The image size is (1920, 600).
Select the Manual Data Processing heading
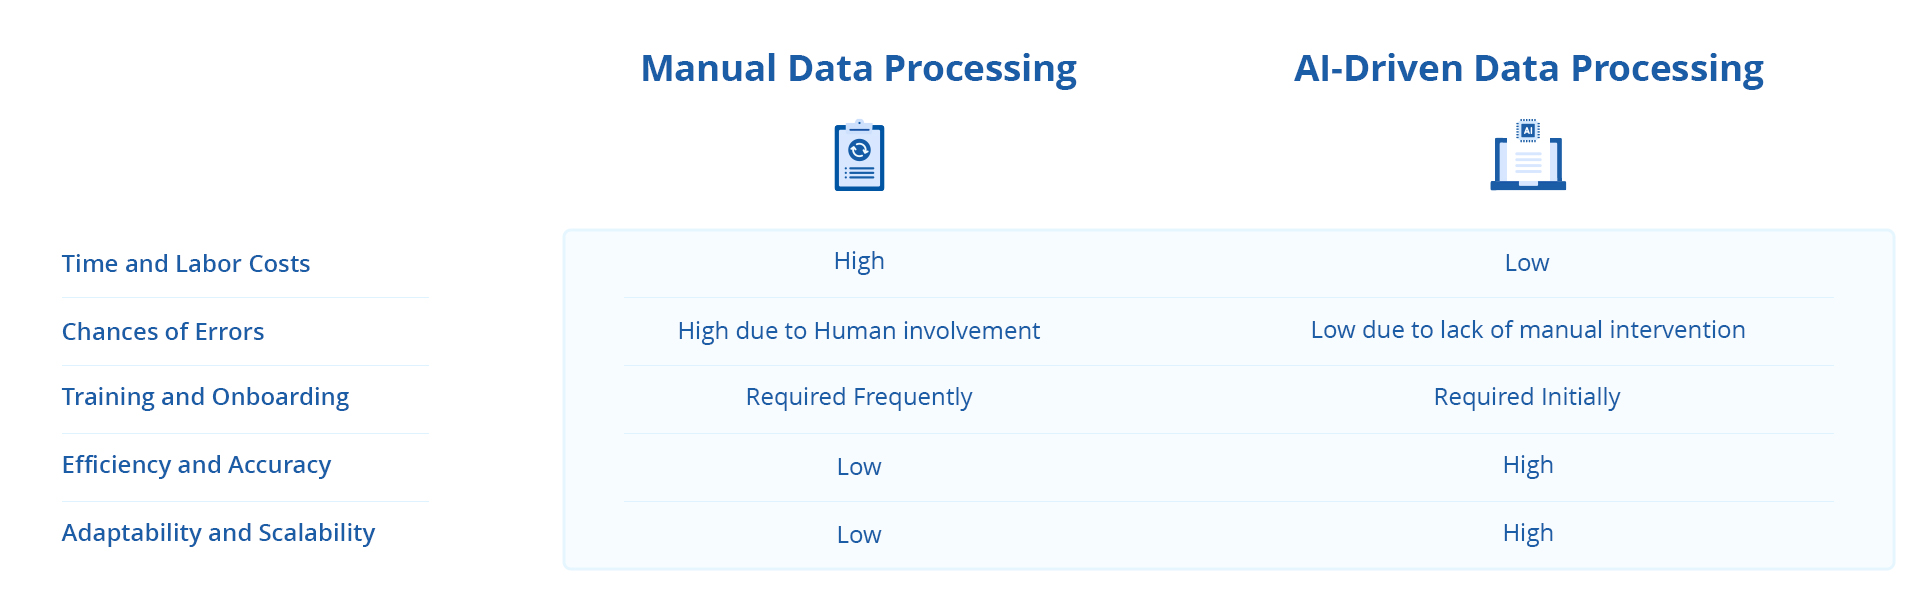858,68
